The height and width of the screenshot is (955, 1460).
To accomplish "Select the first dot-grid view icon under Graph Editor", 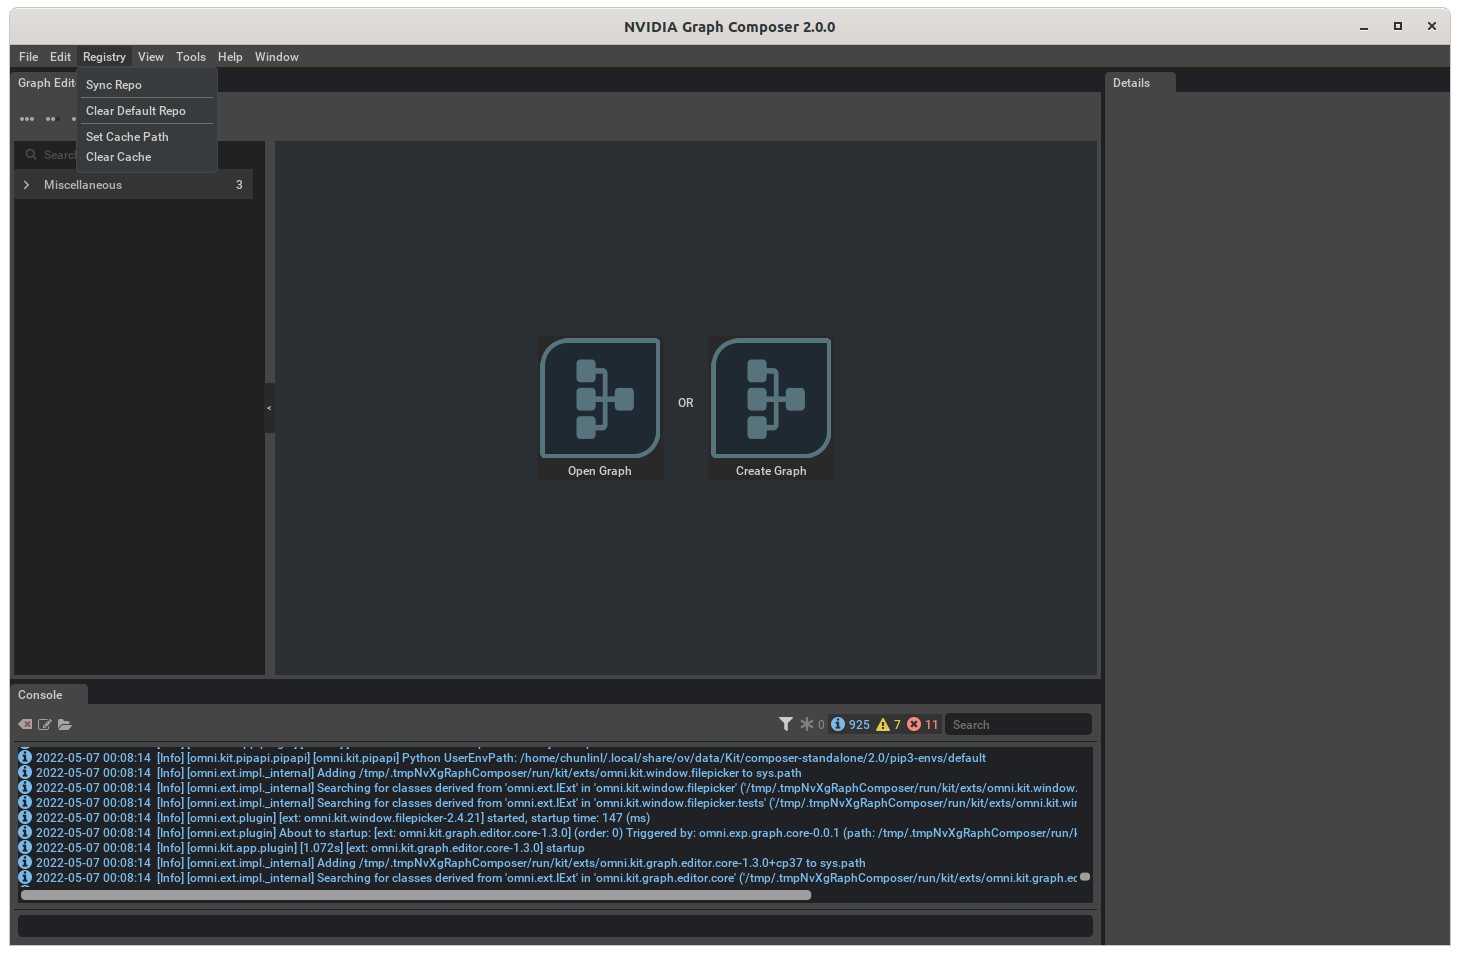I will pos(27,119).
